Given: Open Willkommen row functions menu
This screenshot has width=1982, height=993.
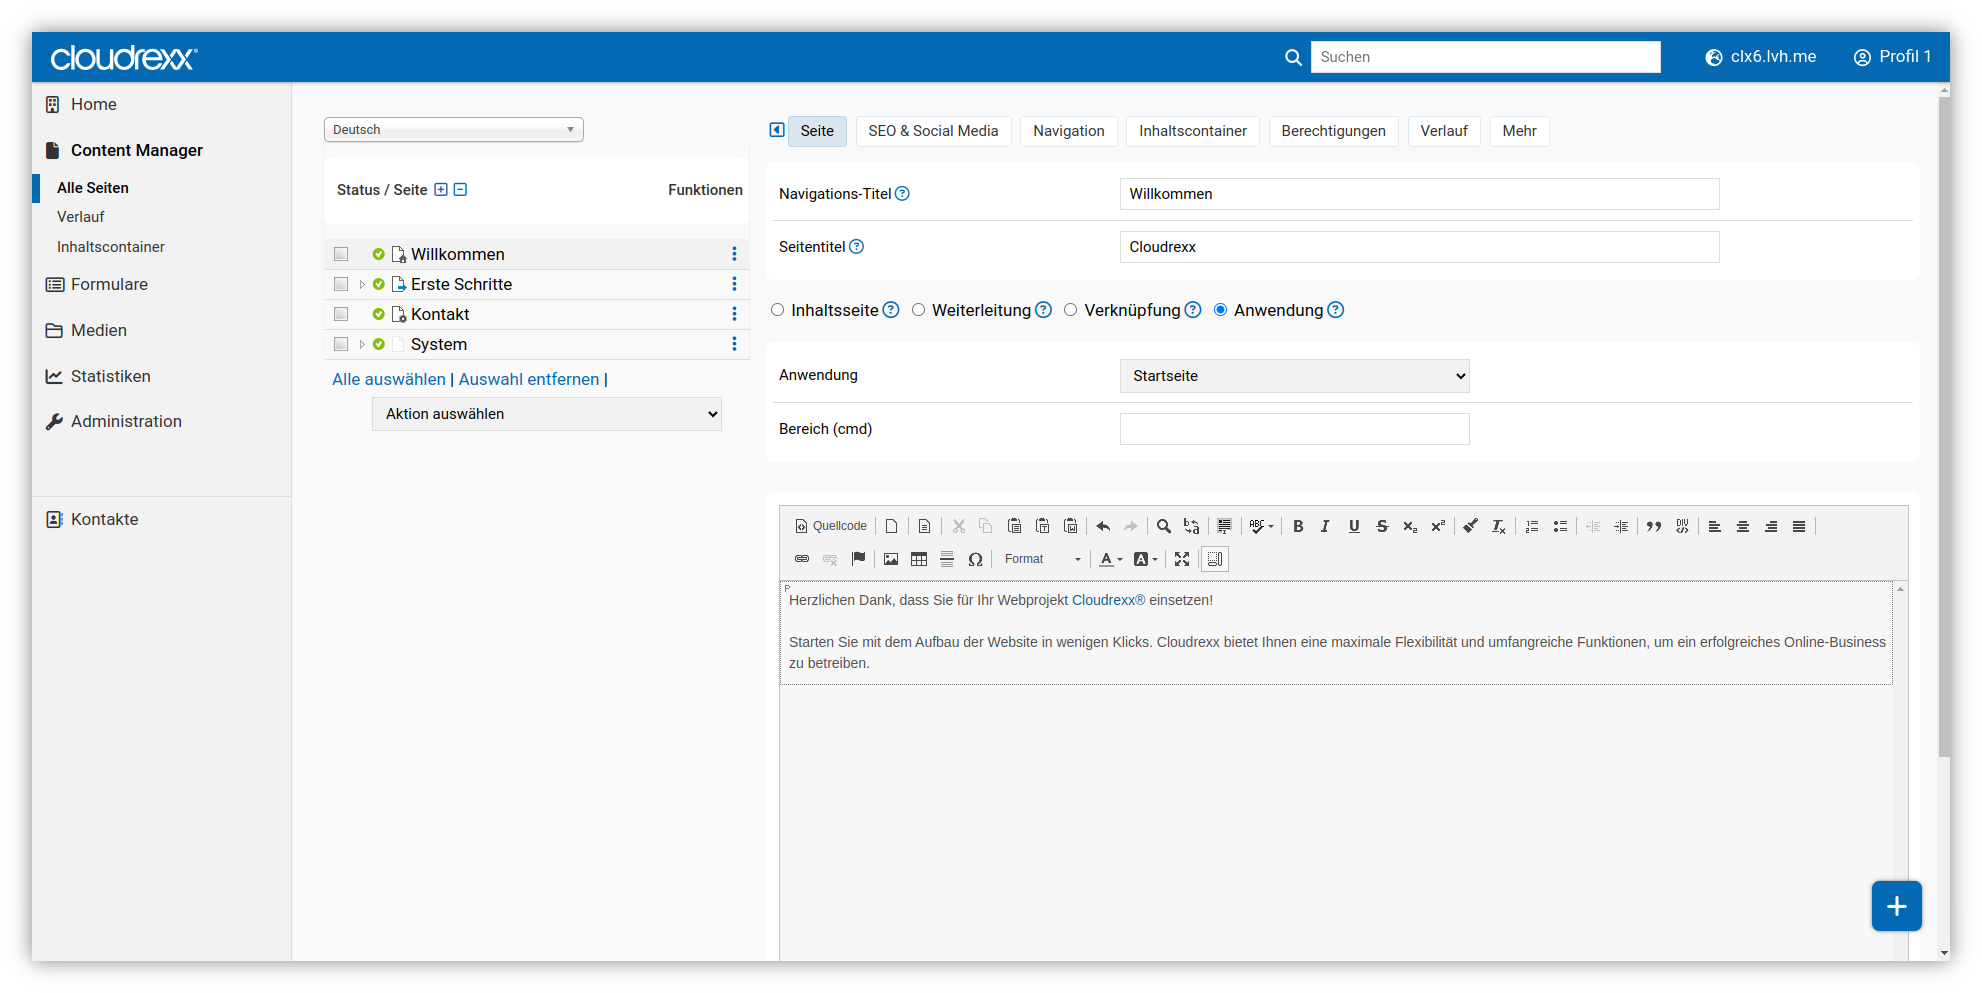Looking at the screenshot, I should (x=734, y=254).
